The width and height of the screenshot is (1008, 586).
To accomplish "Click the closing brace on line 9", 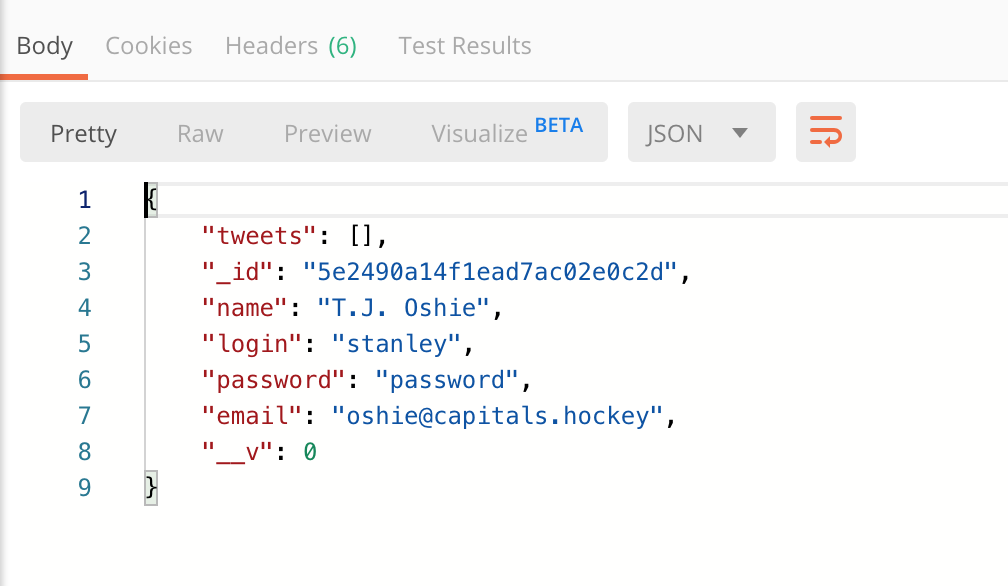I will tap(151, 487).
